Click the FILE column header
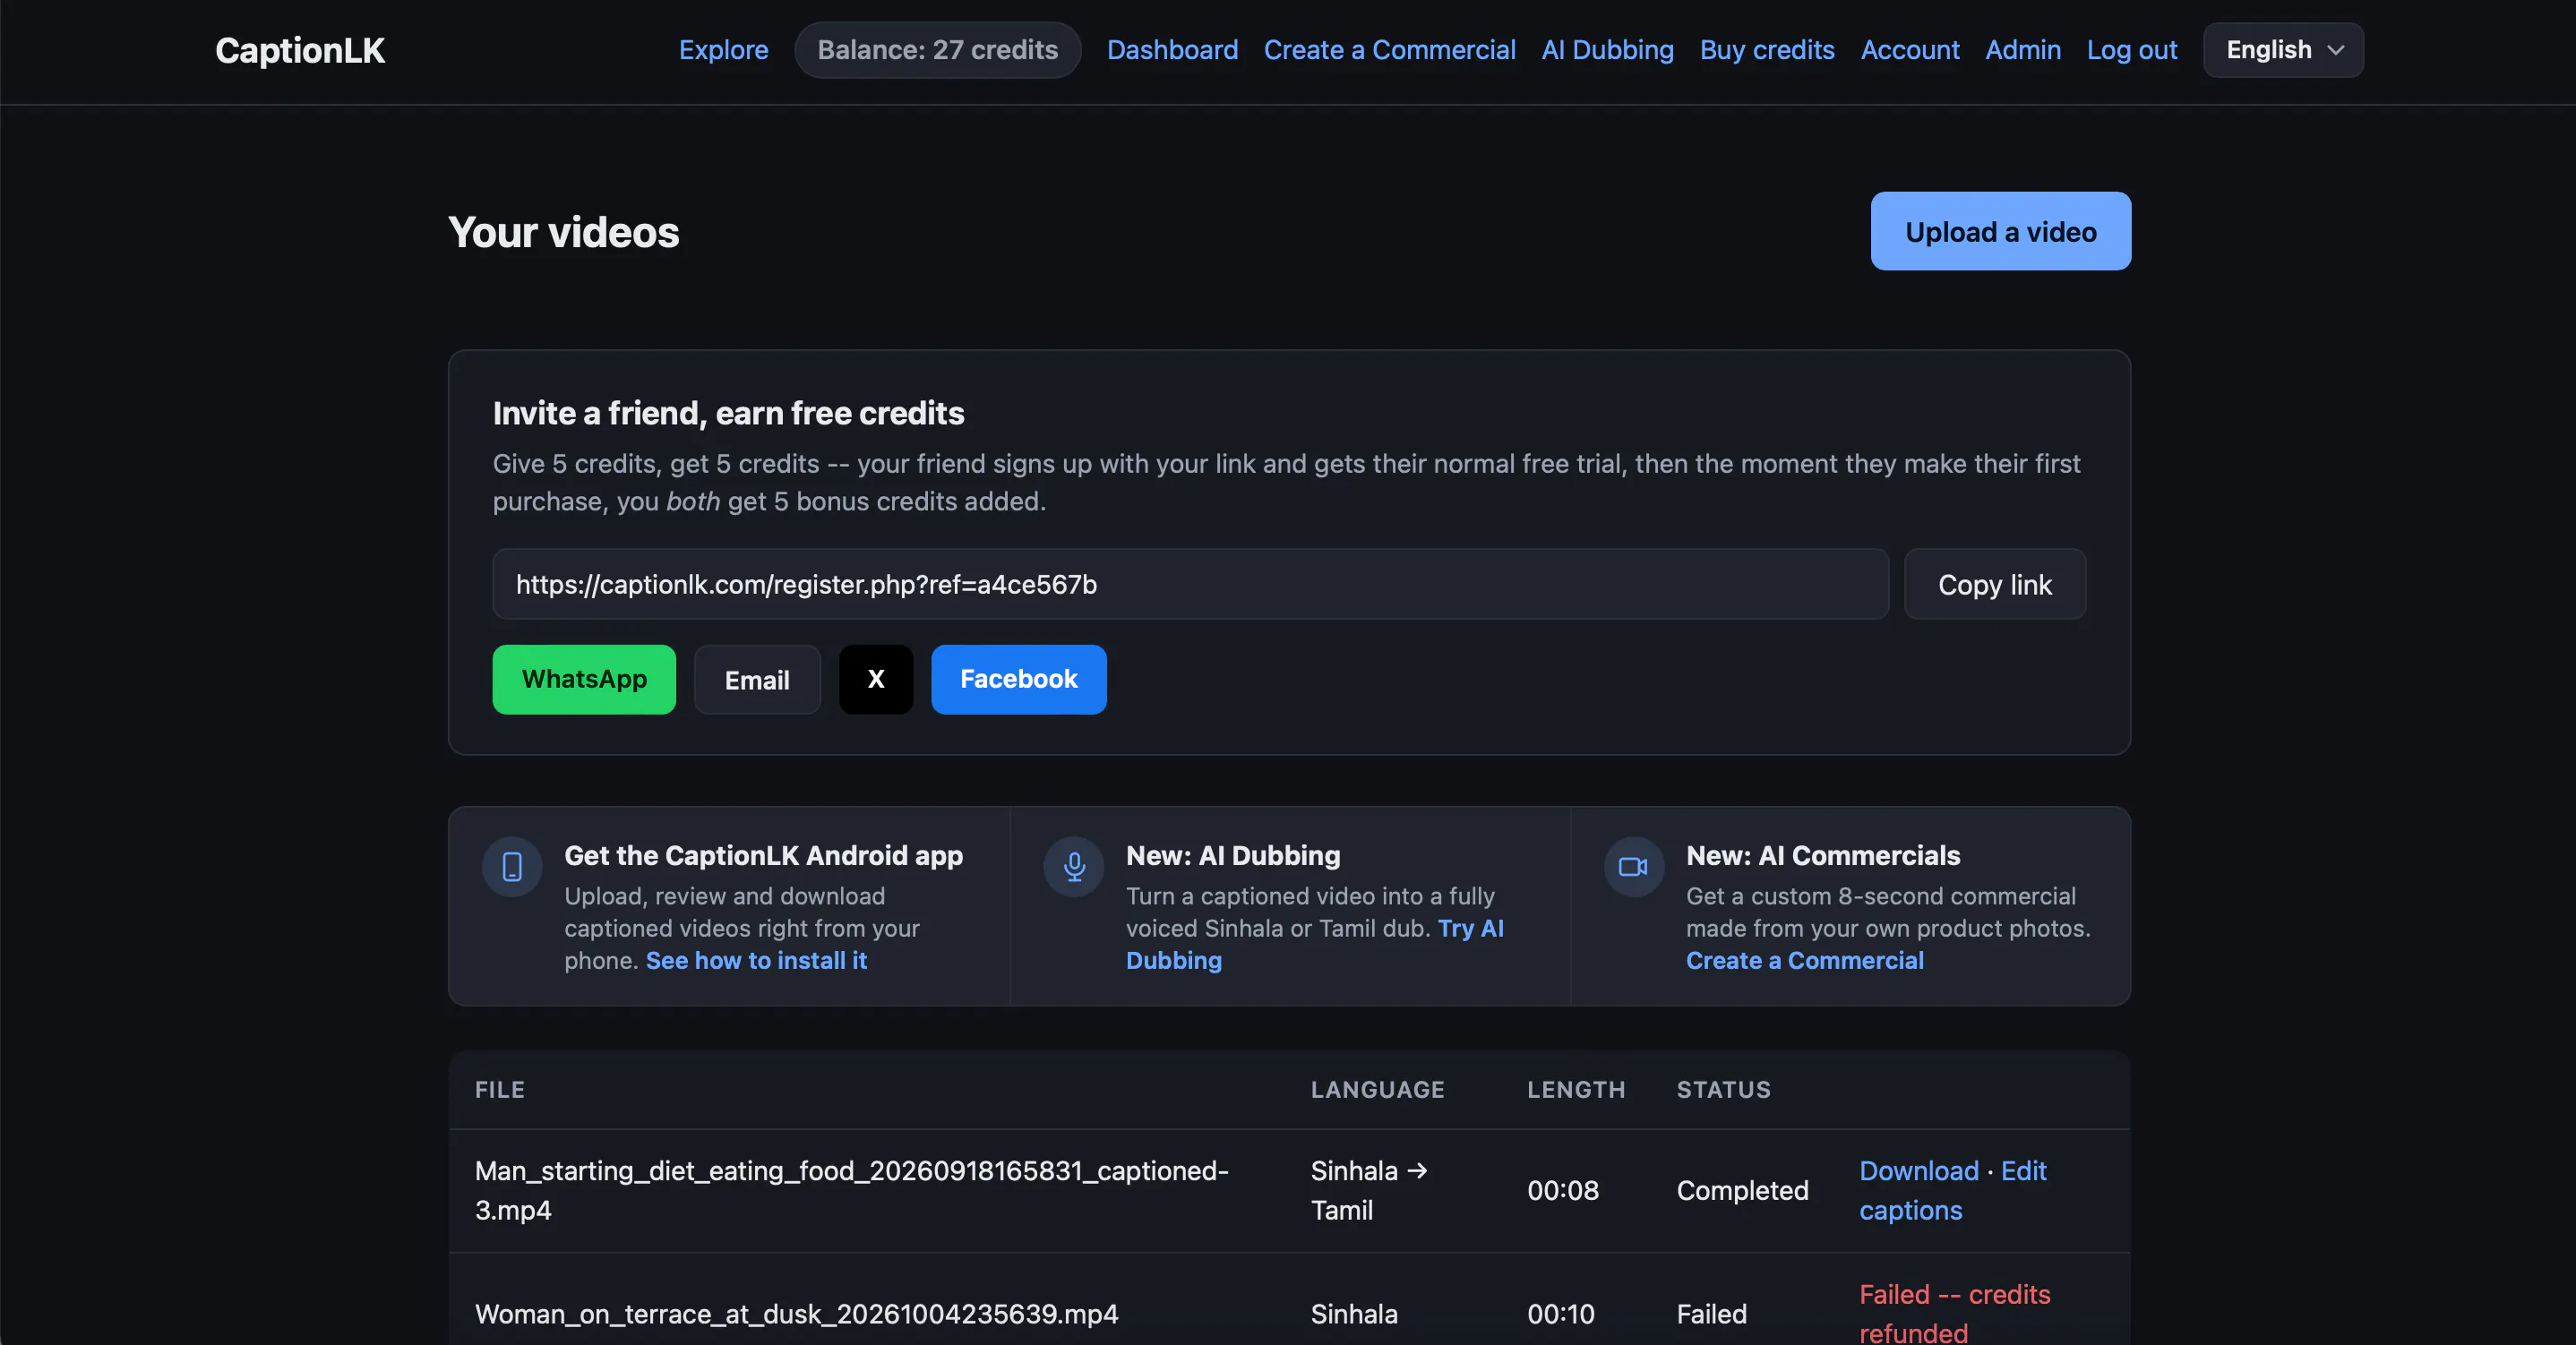 click(499, 1089)
